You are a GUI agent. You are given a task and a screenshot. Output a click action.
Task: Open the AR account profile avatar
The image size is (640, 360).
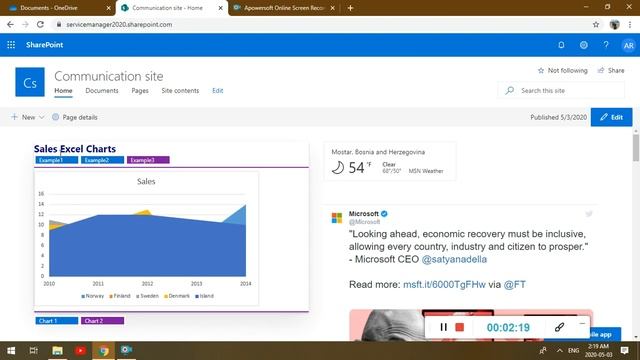click(629, 45)
